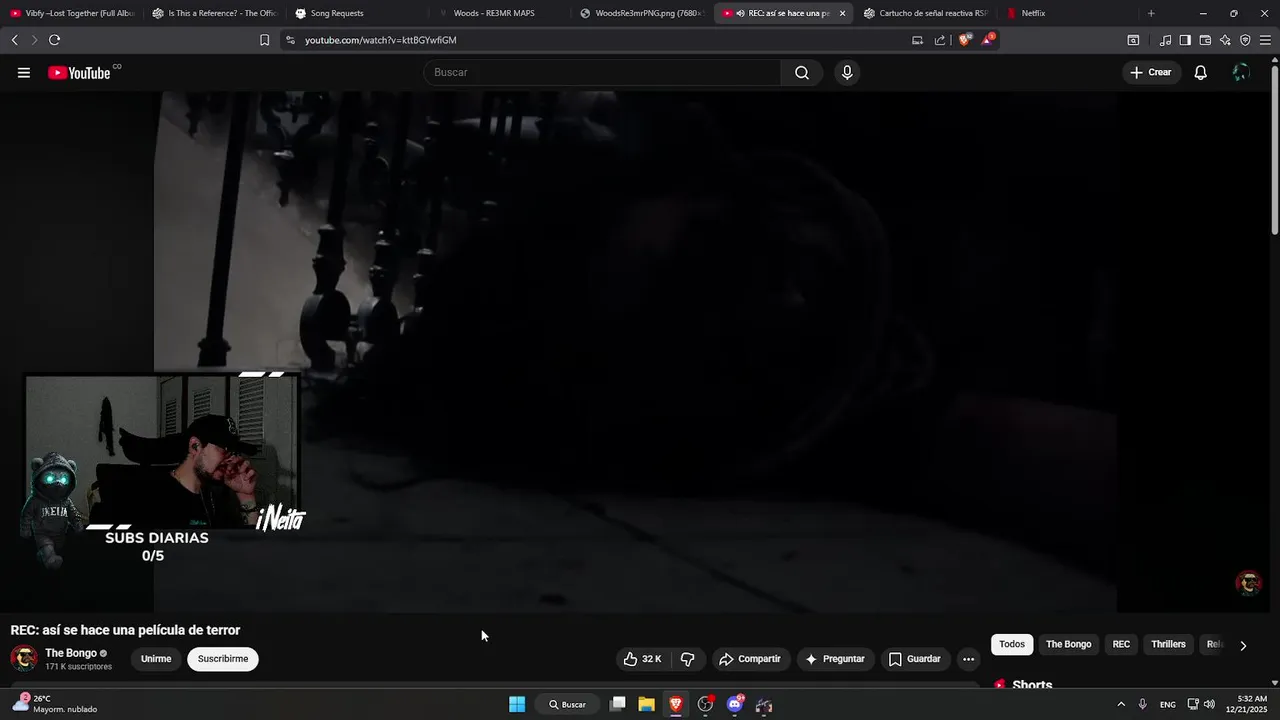
Task: Click the Guardar button
Action: 915,659
